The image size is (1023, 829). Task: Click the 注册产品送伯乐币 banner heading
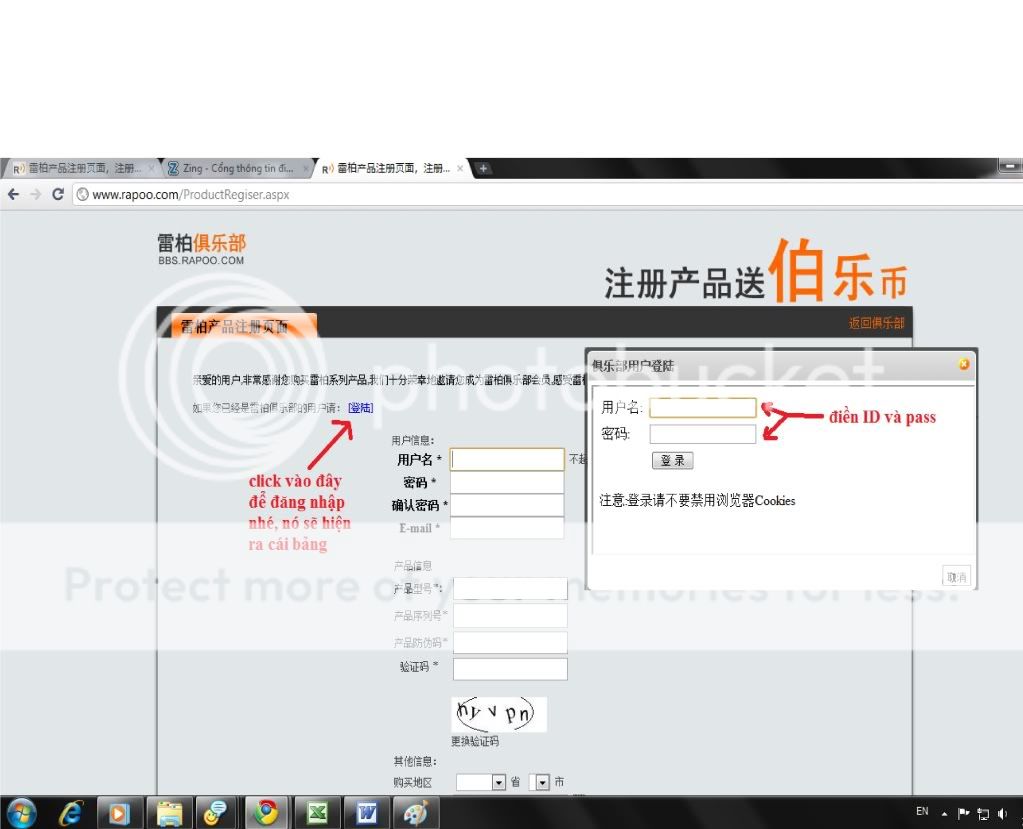pyautogui.click(x=755, y=271)
